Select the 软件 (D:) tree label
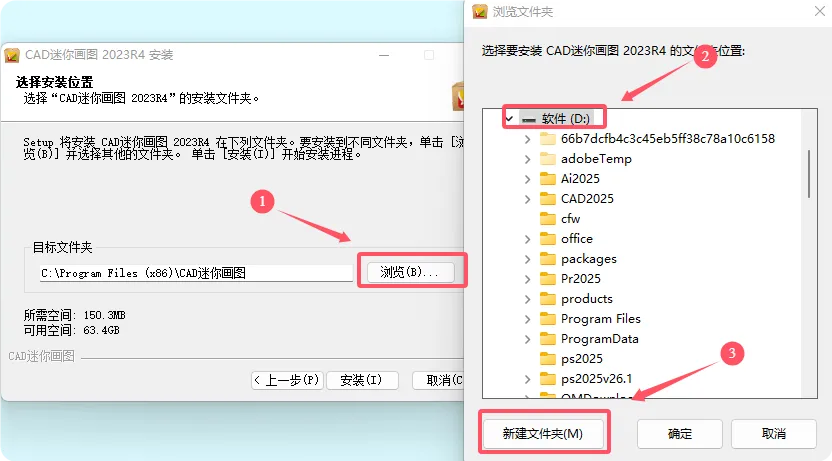The width and height of the screenshot is (832, 461). [566, 119]
